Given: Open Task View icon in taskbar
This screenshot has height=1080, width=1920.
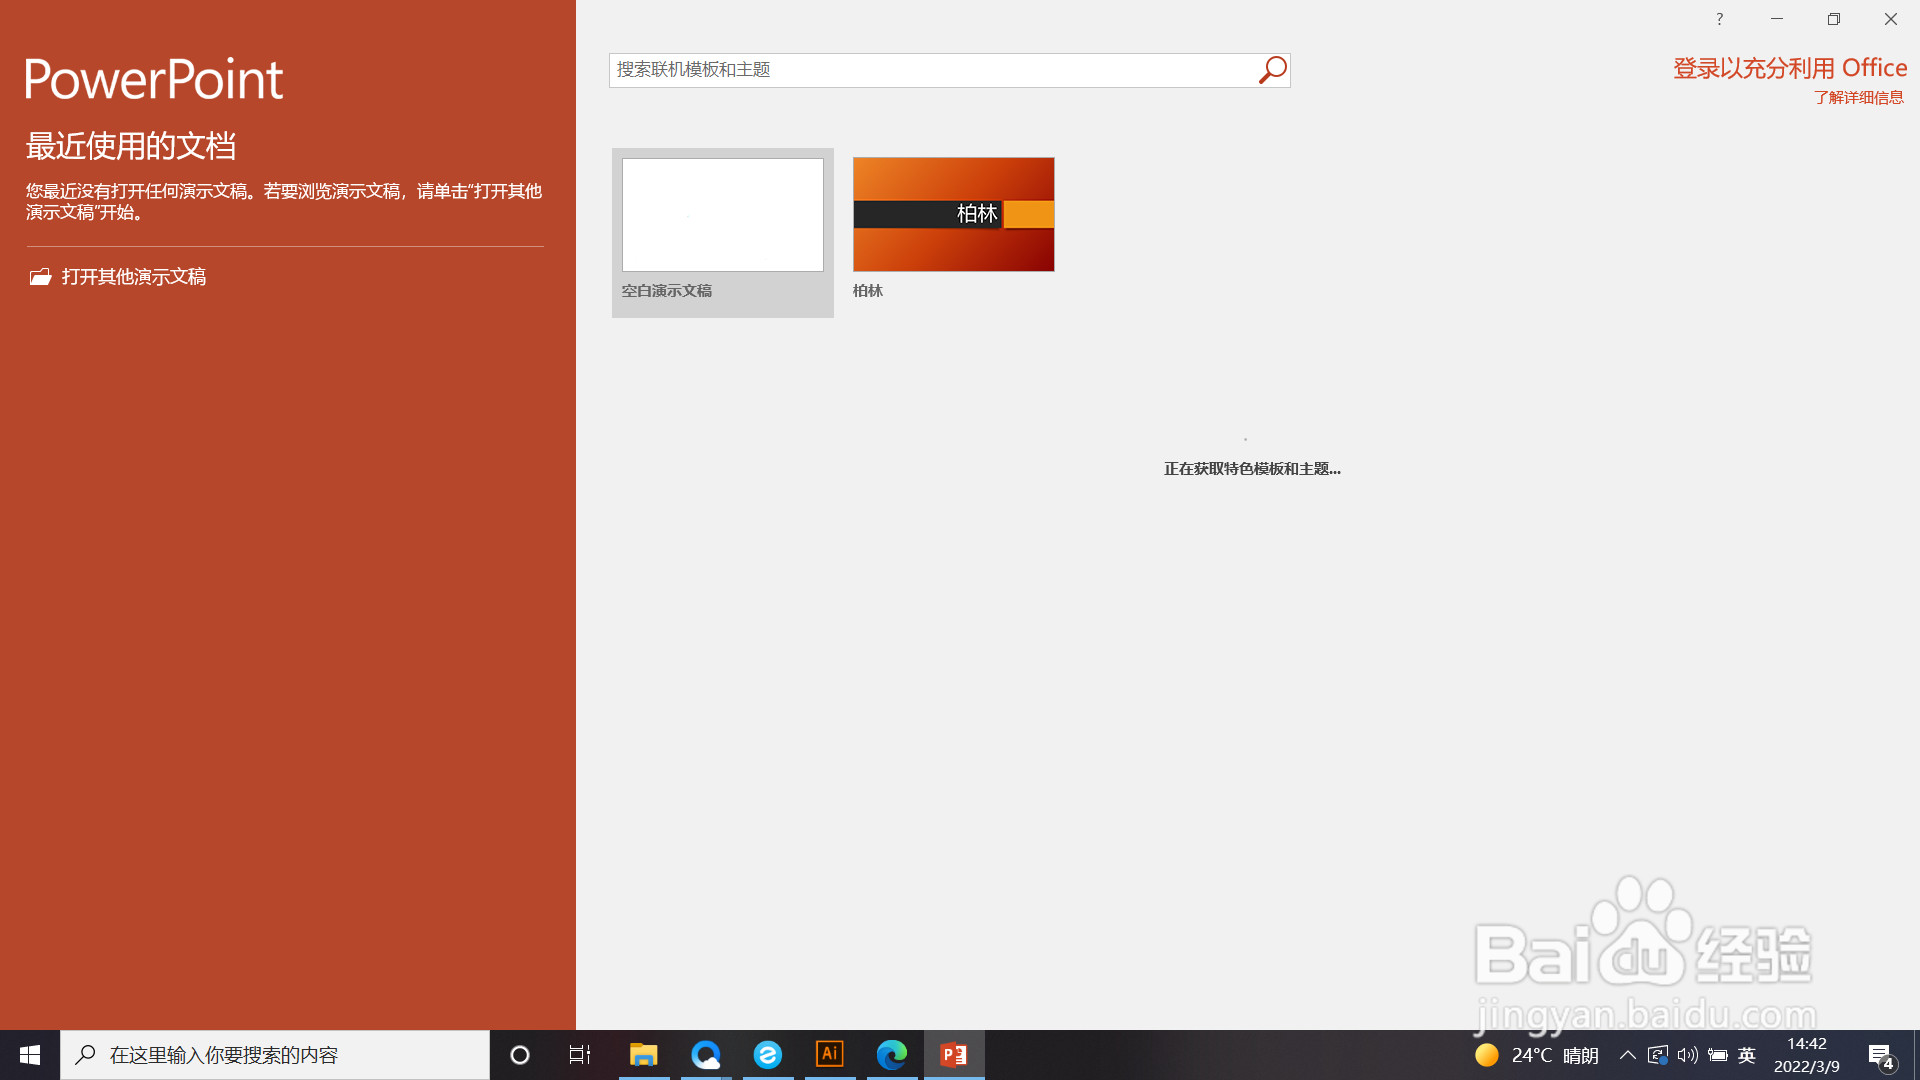Looking at the screenshot, I should point(580,1055).
